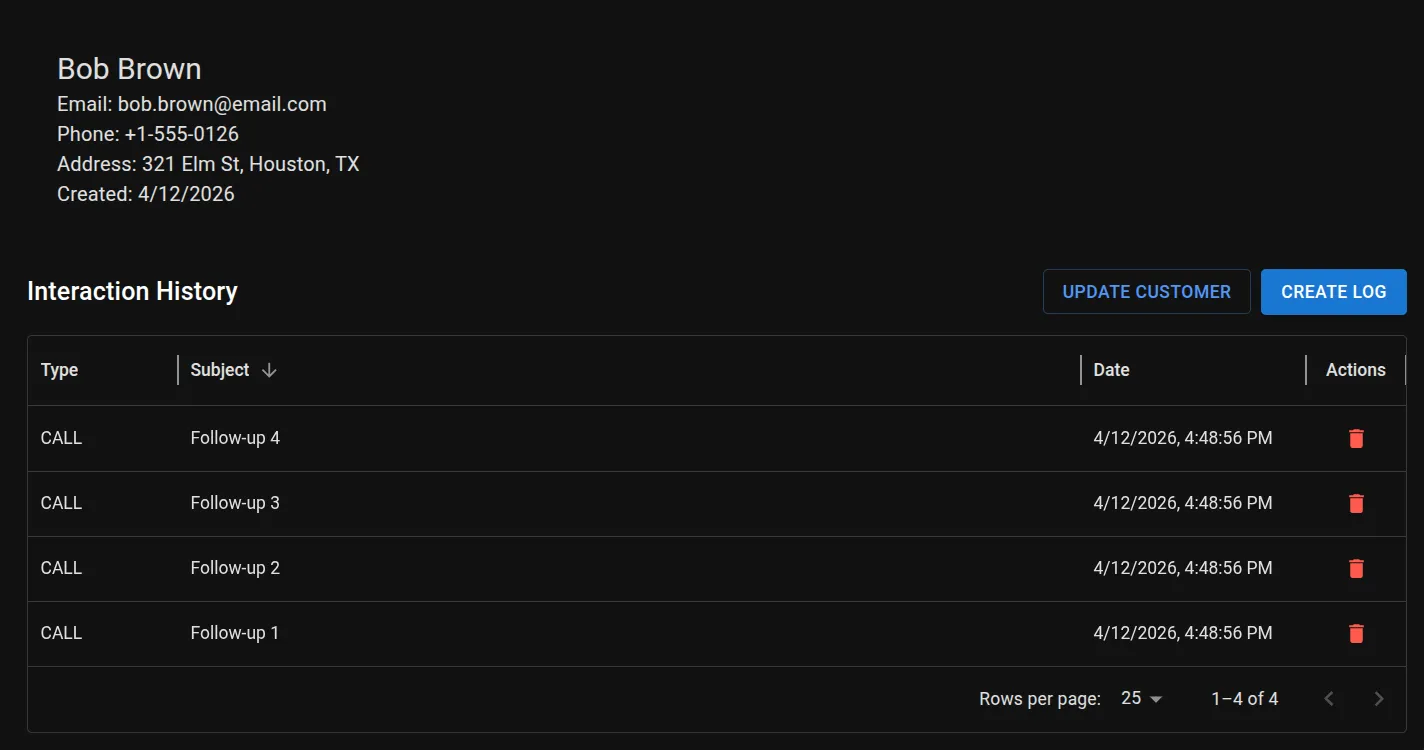Viewport: 1424px width, 750px height.
Task: Click the Update Customer button
Action: (x=1146, y=292)
